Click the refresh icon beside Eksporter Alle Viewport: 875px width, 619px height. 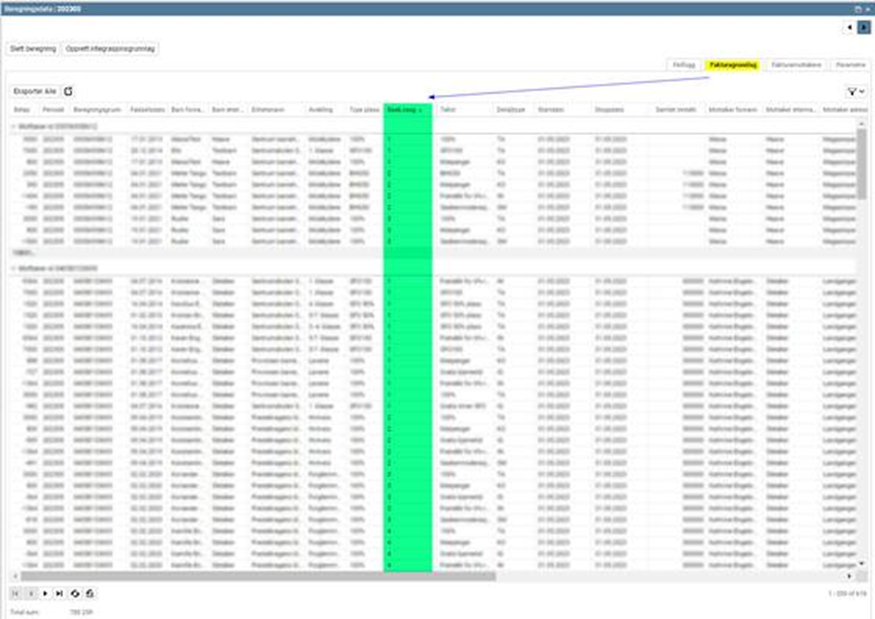coord(69,90)
